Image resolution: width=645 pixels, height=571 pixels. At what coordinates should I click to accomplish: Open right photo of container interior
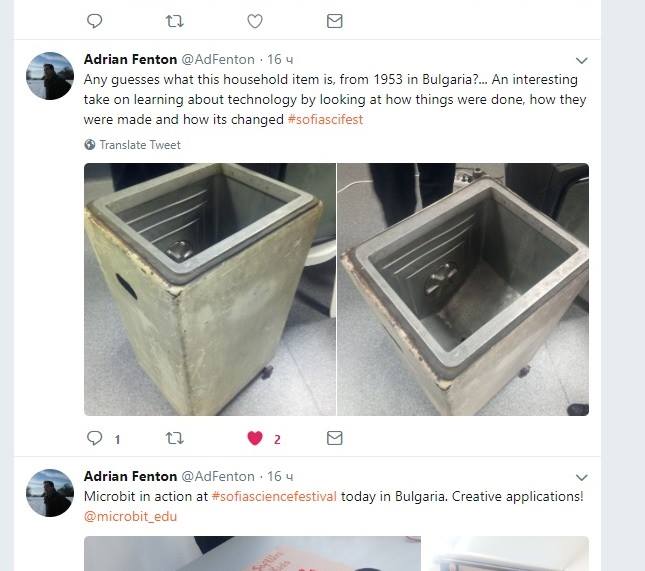[463, 289]
